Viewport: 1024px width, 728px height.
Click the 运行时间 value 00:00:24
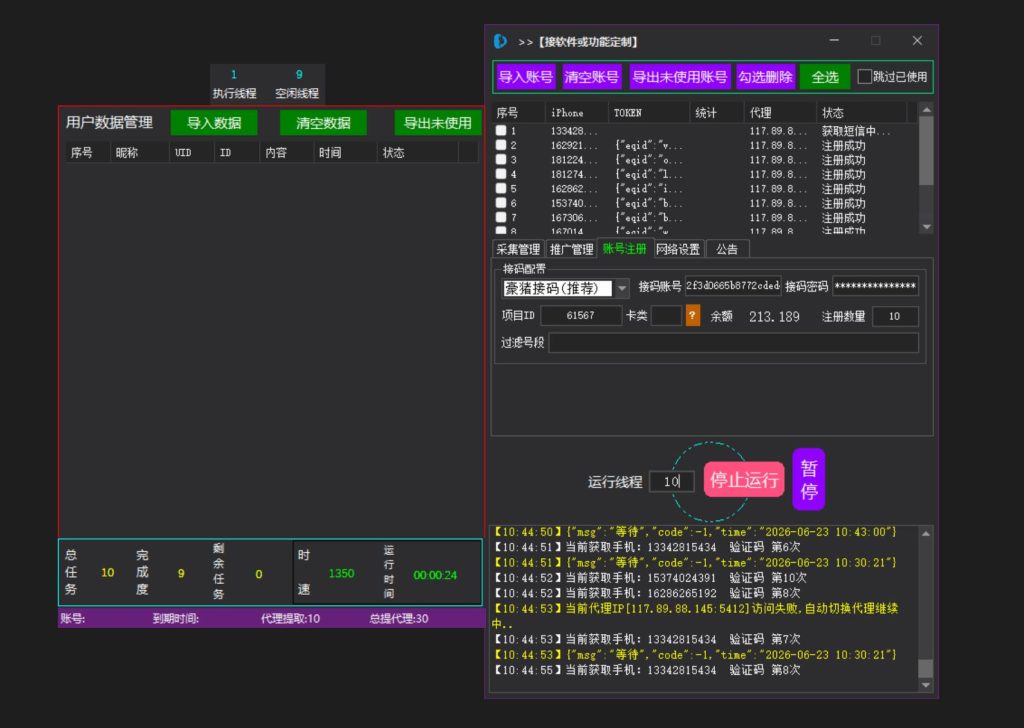coord(435,575)
